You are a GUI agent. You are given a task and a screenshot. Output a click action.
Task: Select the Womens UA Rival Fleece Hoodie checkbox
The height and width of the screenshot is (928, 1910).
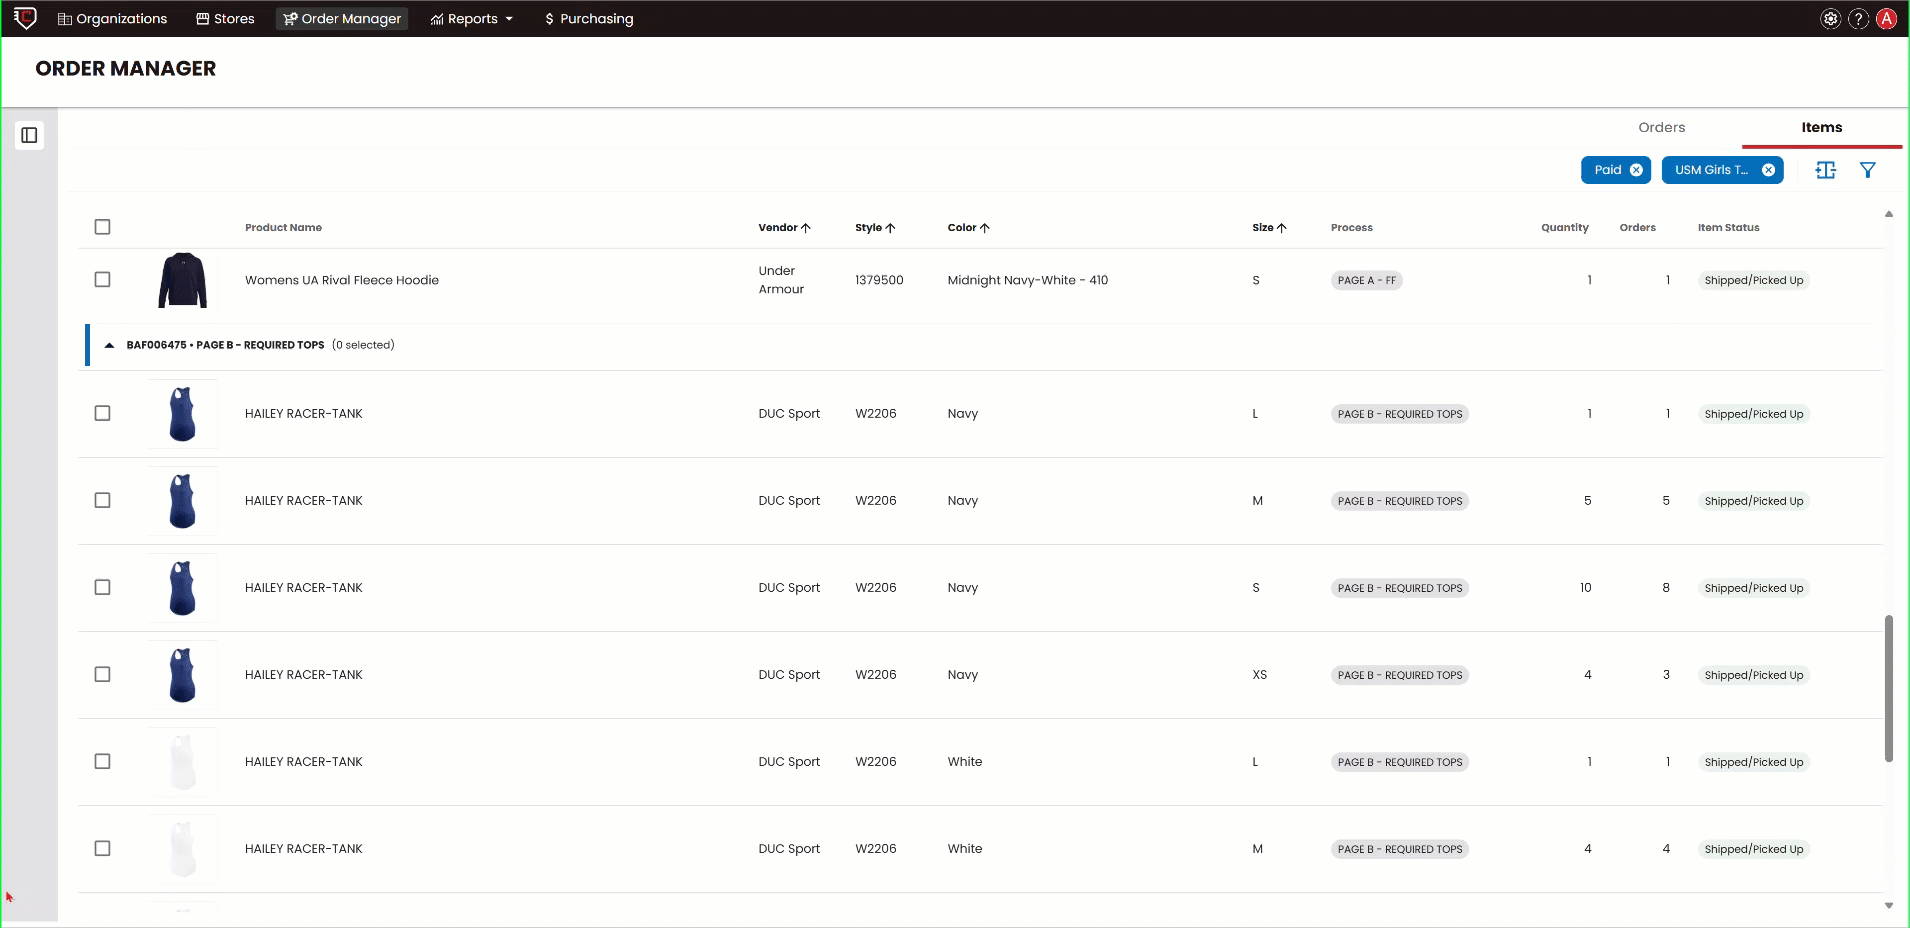[x=102, y=280]
